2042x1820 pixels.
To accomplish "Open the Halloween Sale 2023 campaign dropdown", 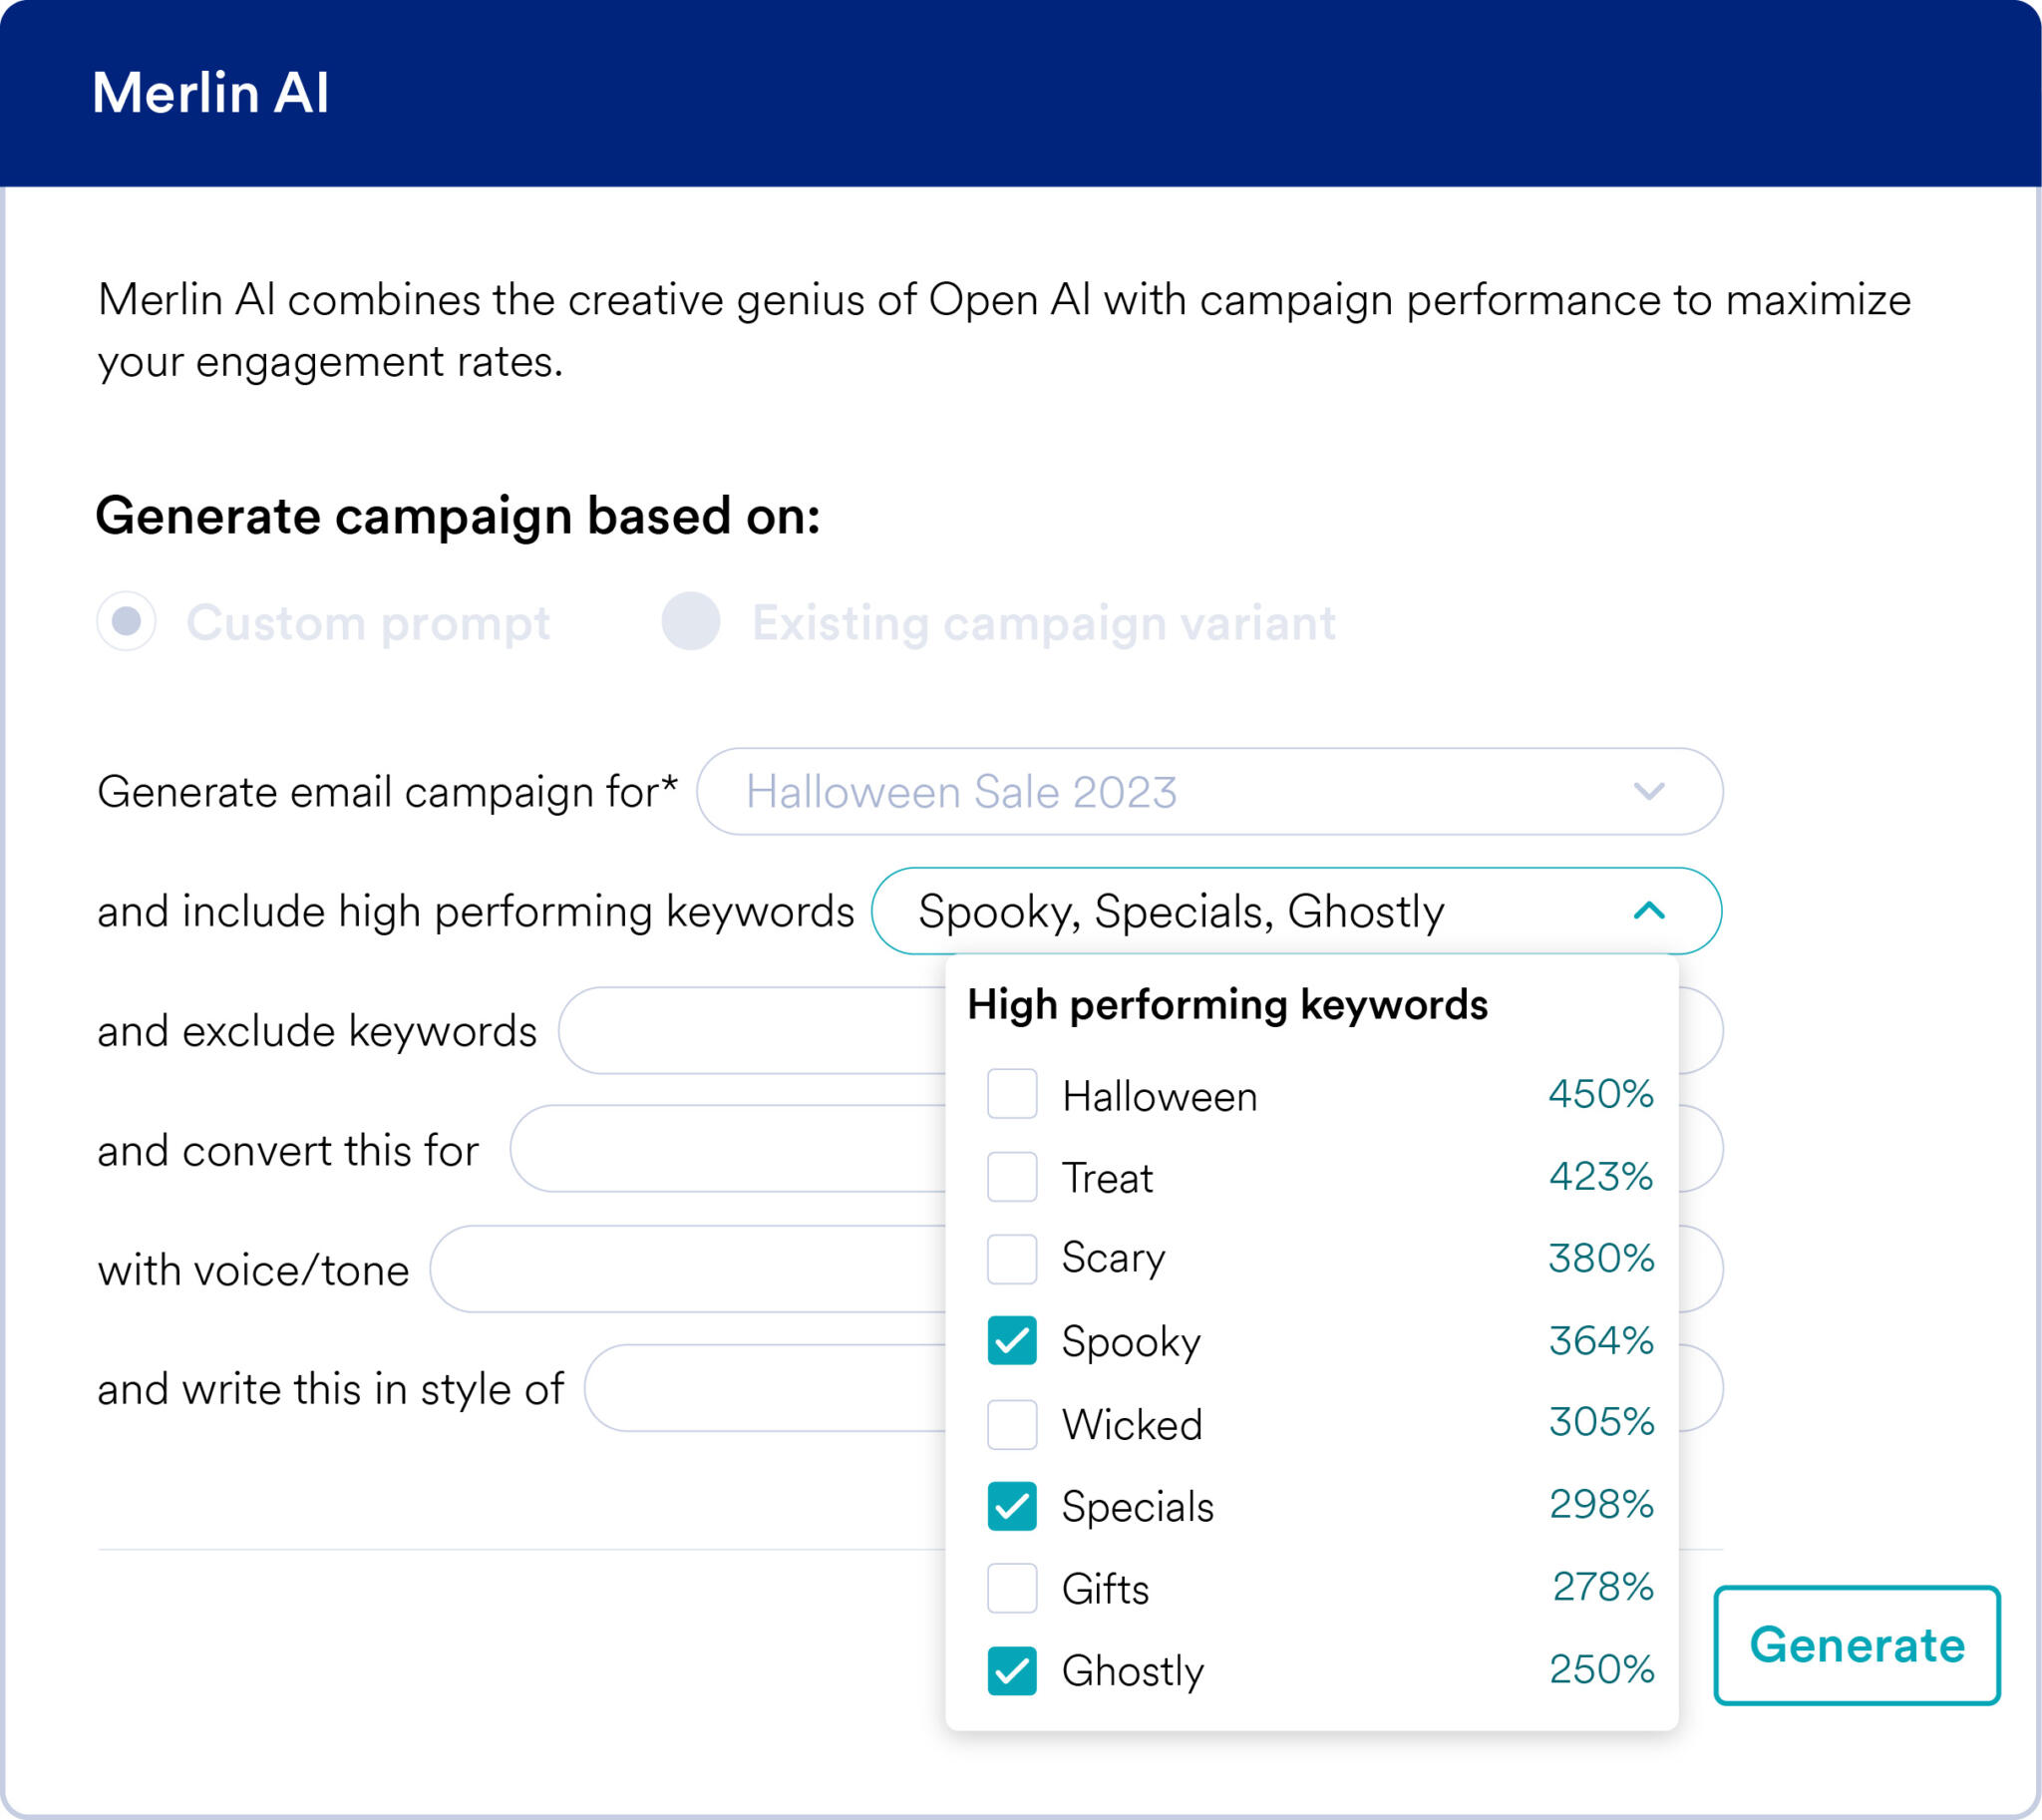I will (1209, 792).
